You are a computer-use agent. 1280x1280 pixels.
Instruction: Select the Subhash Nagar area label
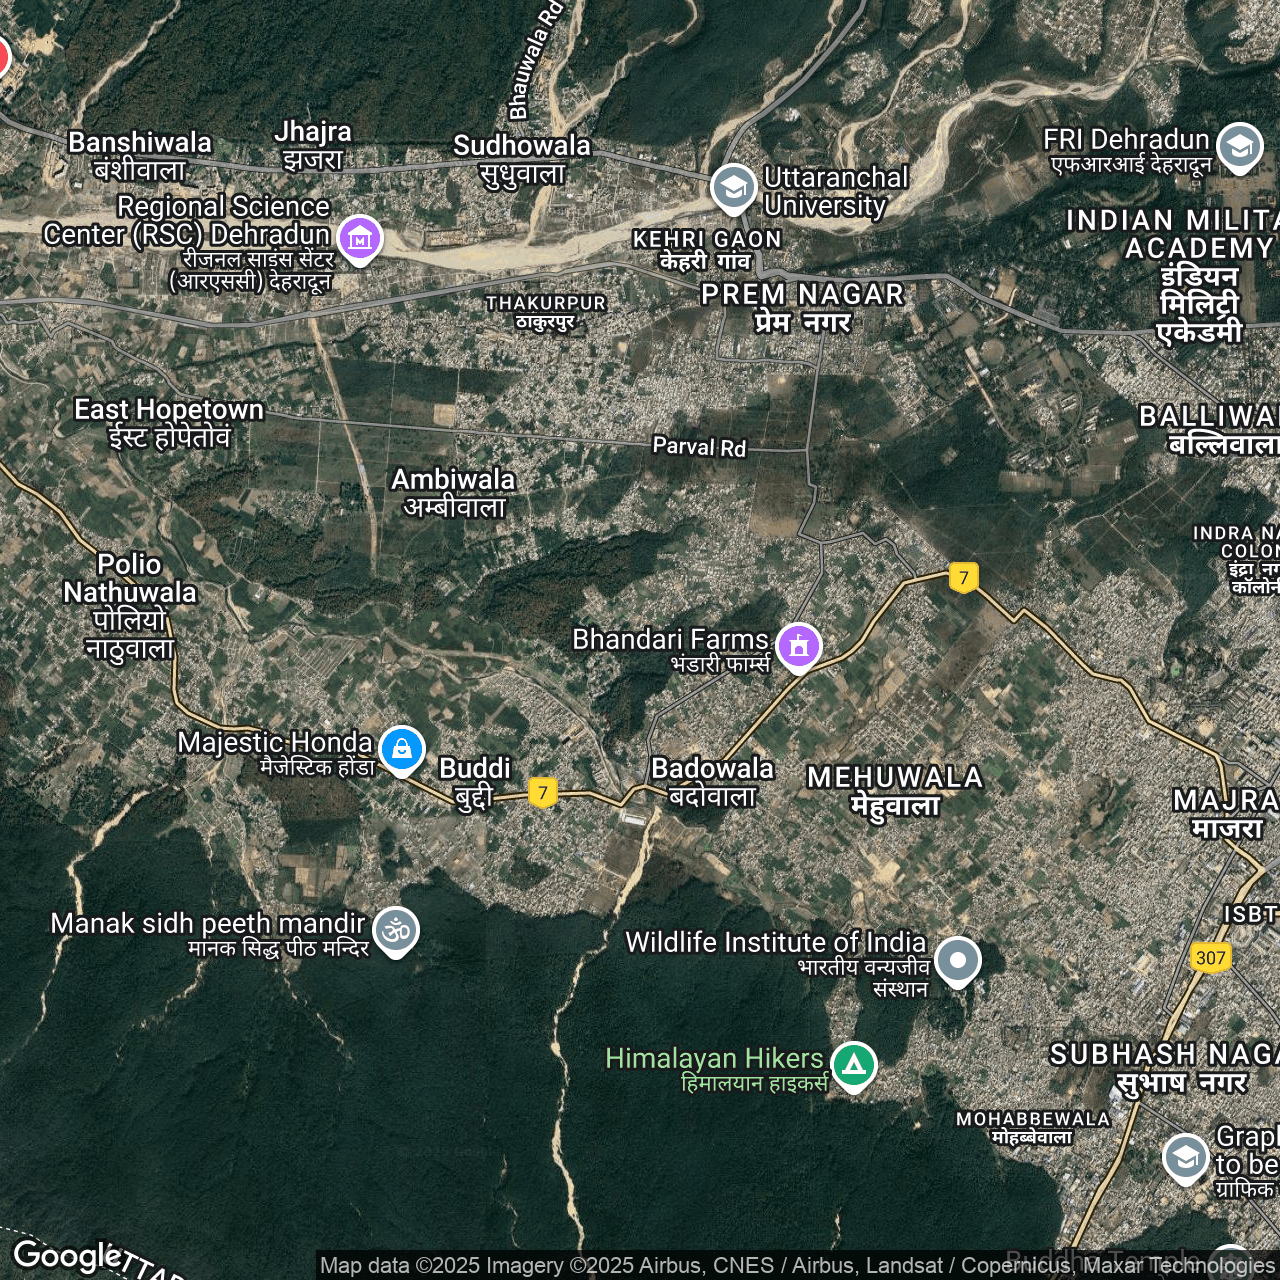point(1160,1067)
